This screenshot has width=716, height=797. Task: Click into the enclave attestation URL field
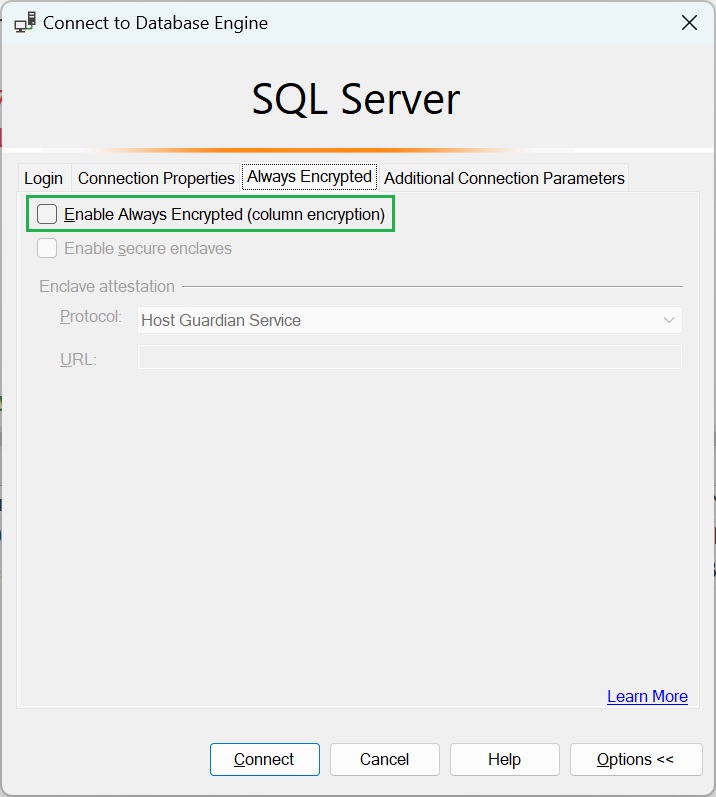409,357
